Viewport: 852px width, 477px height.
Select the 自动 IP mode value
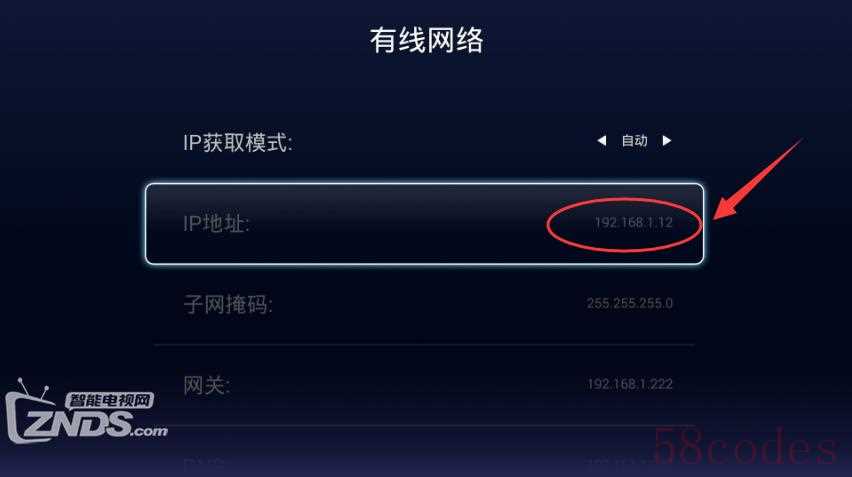point(634,141)
